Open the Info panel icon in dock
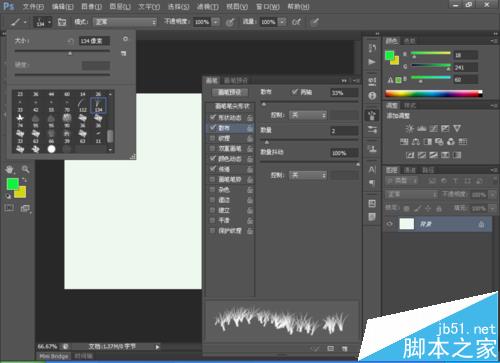This screenshot has height=363, width=500. point(372,96)
